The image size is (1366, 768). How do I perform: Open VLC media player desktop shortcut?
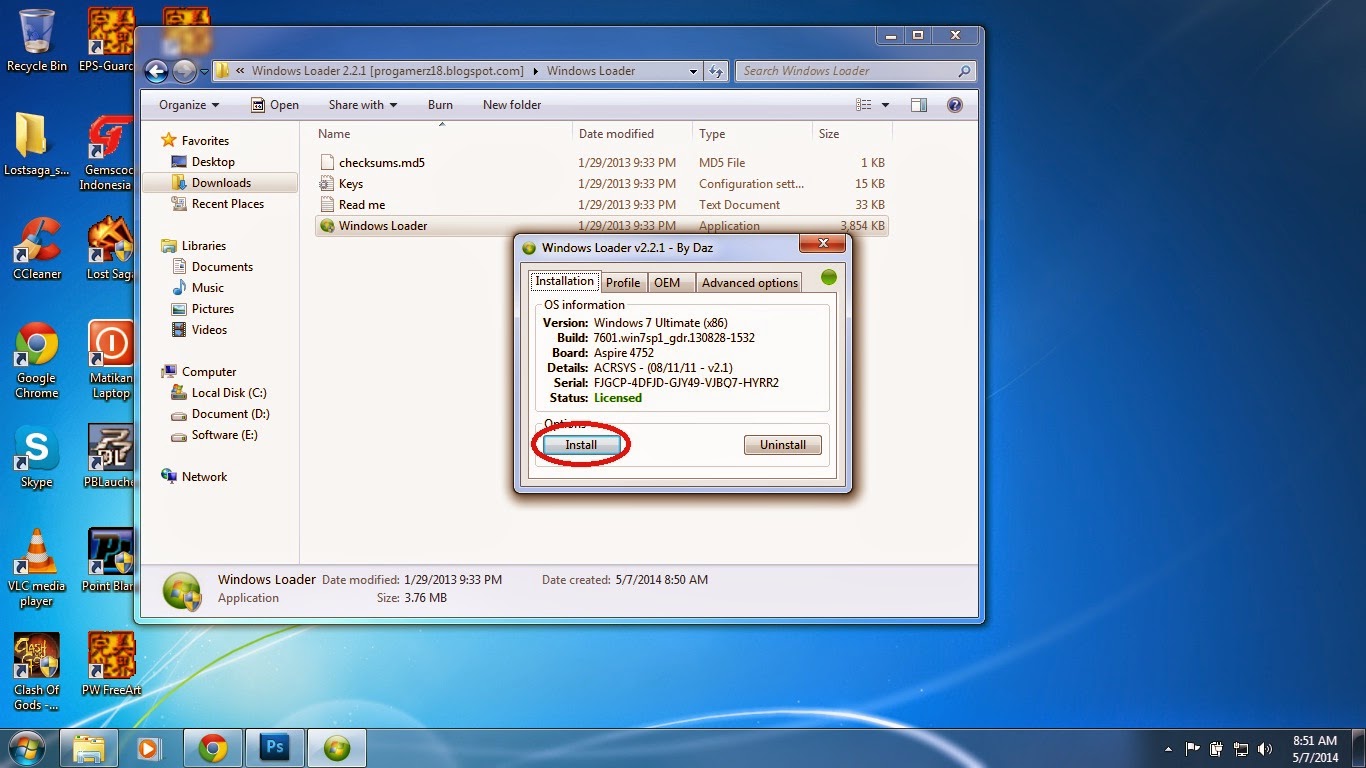coord(36,568)
